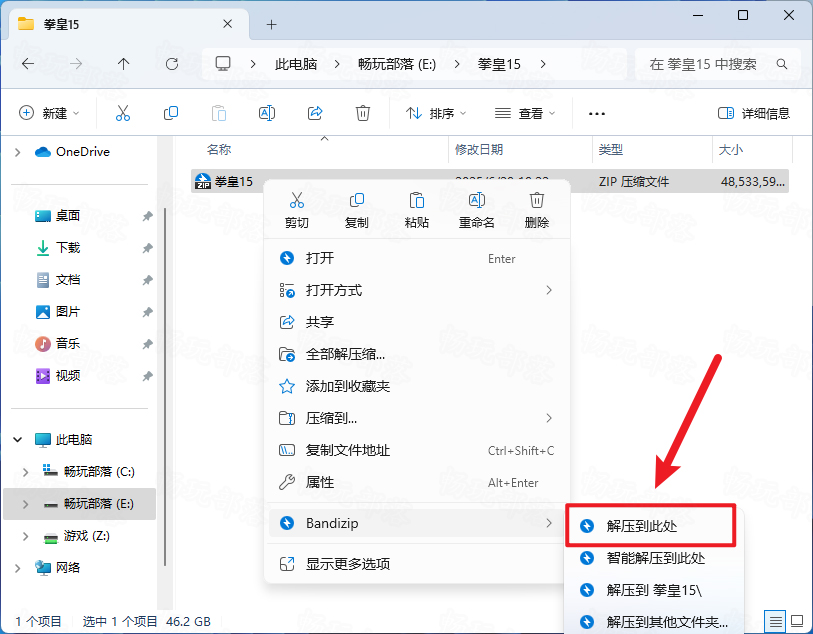Open the 压缩到... submenu
Screen dimensions: 813x634
tap(417, 418)
